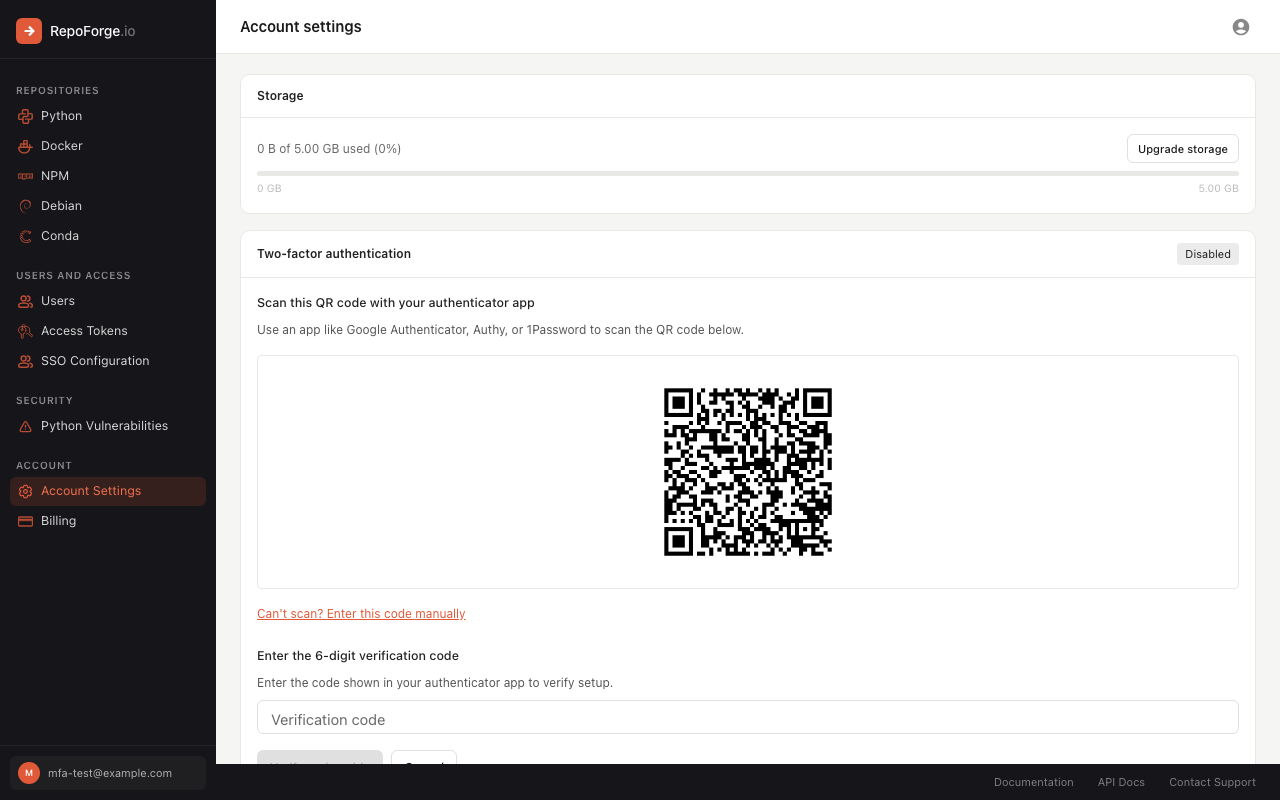The height and width of the screenshot is (800, 1280).
Task: Open the Users section
Action: [58, 301]
